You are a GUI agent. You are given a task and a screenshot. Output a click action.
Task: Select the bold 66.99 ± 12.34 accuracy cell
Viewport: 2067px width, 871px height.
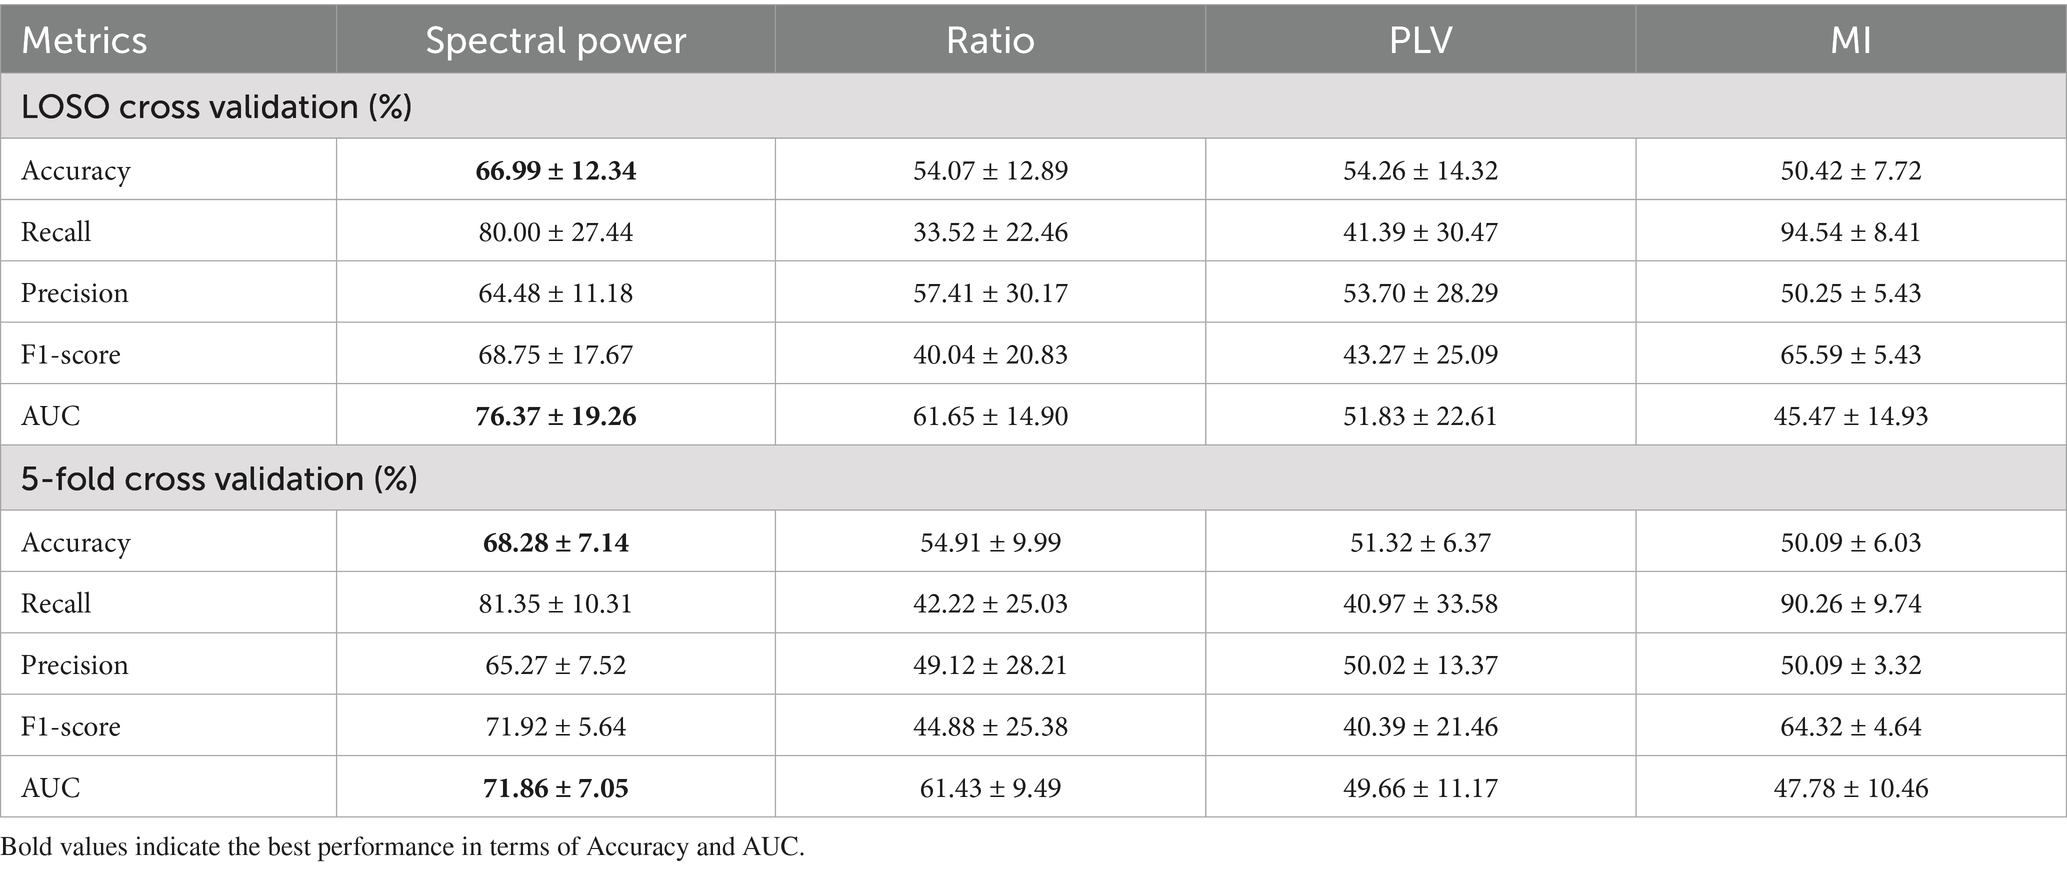click(555, 170)
